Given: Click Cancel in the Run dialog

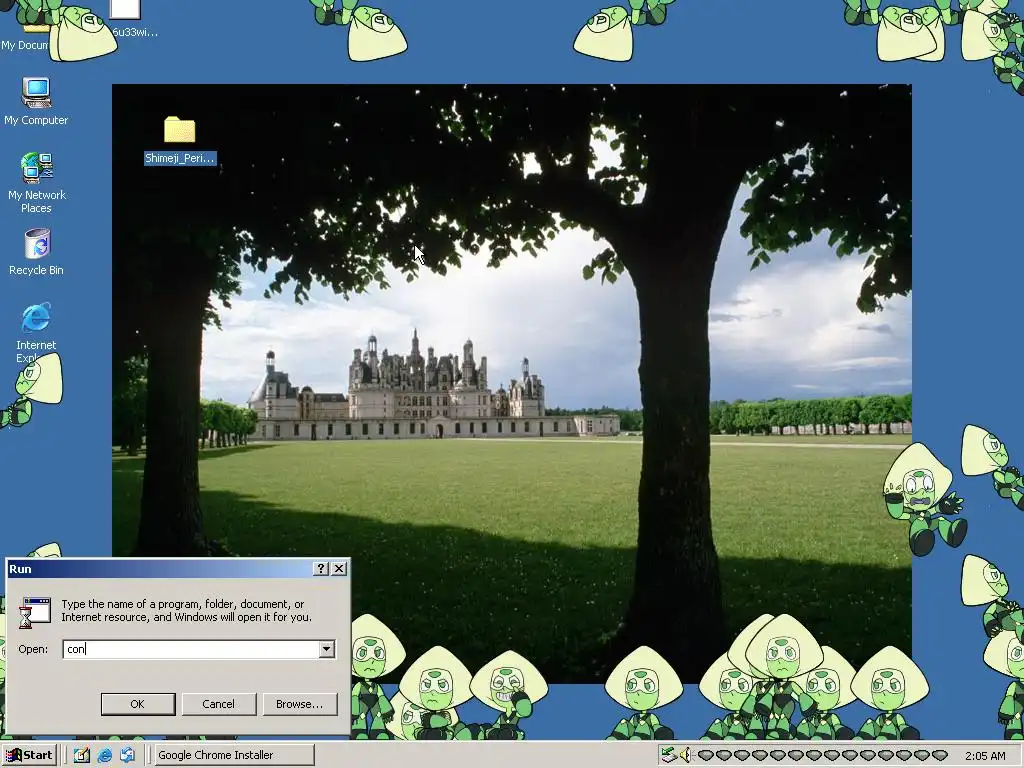Looking at the screenshot, I should pyautogui.click(x=219, y=704).
